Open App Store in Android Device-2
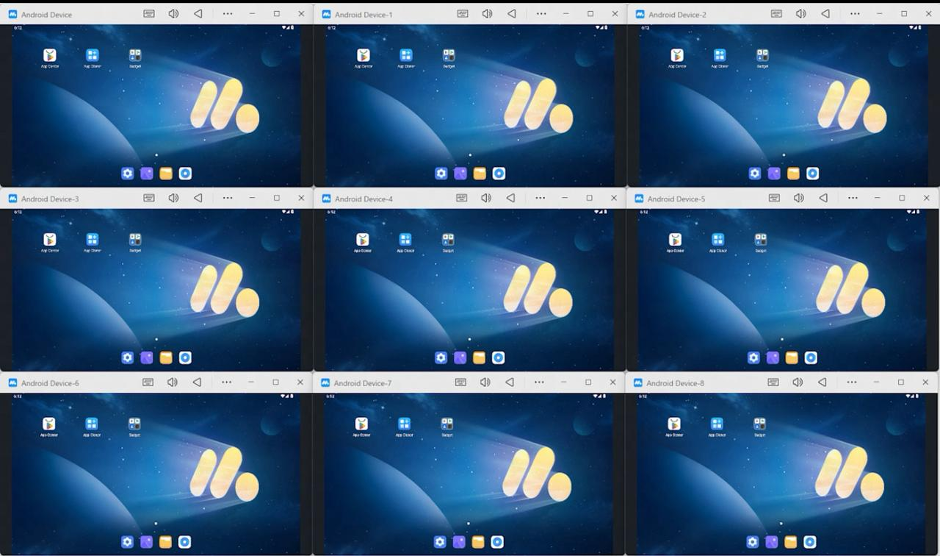The width and height of the screenshot is (941, 556). tap(720, 55)
